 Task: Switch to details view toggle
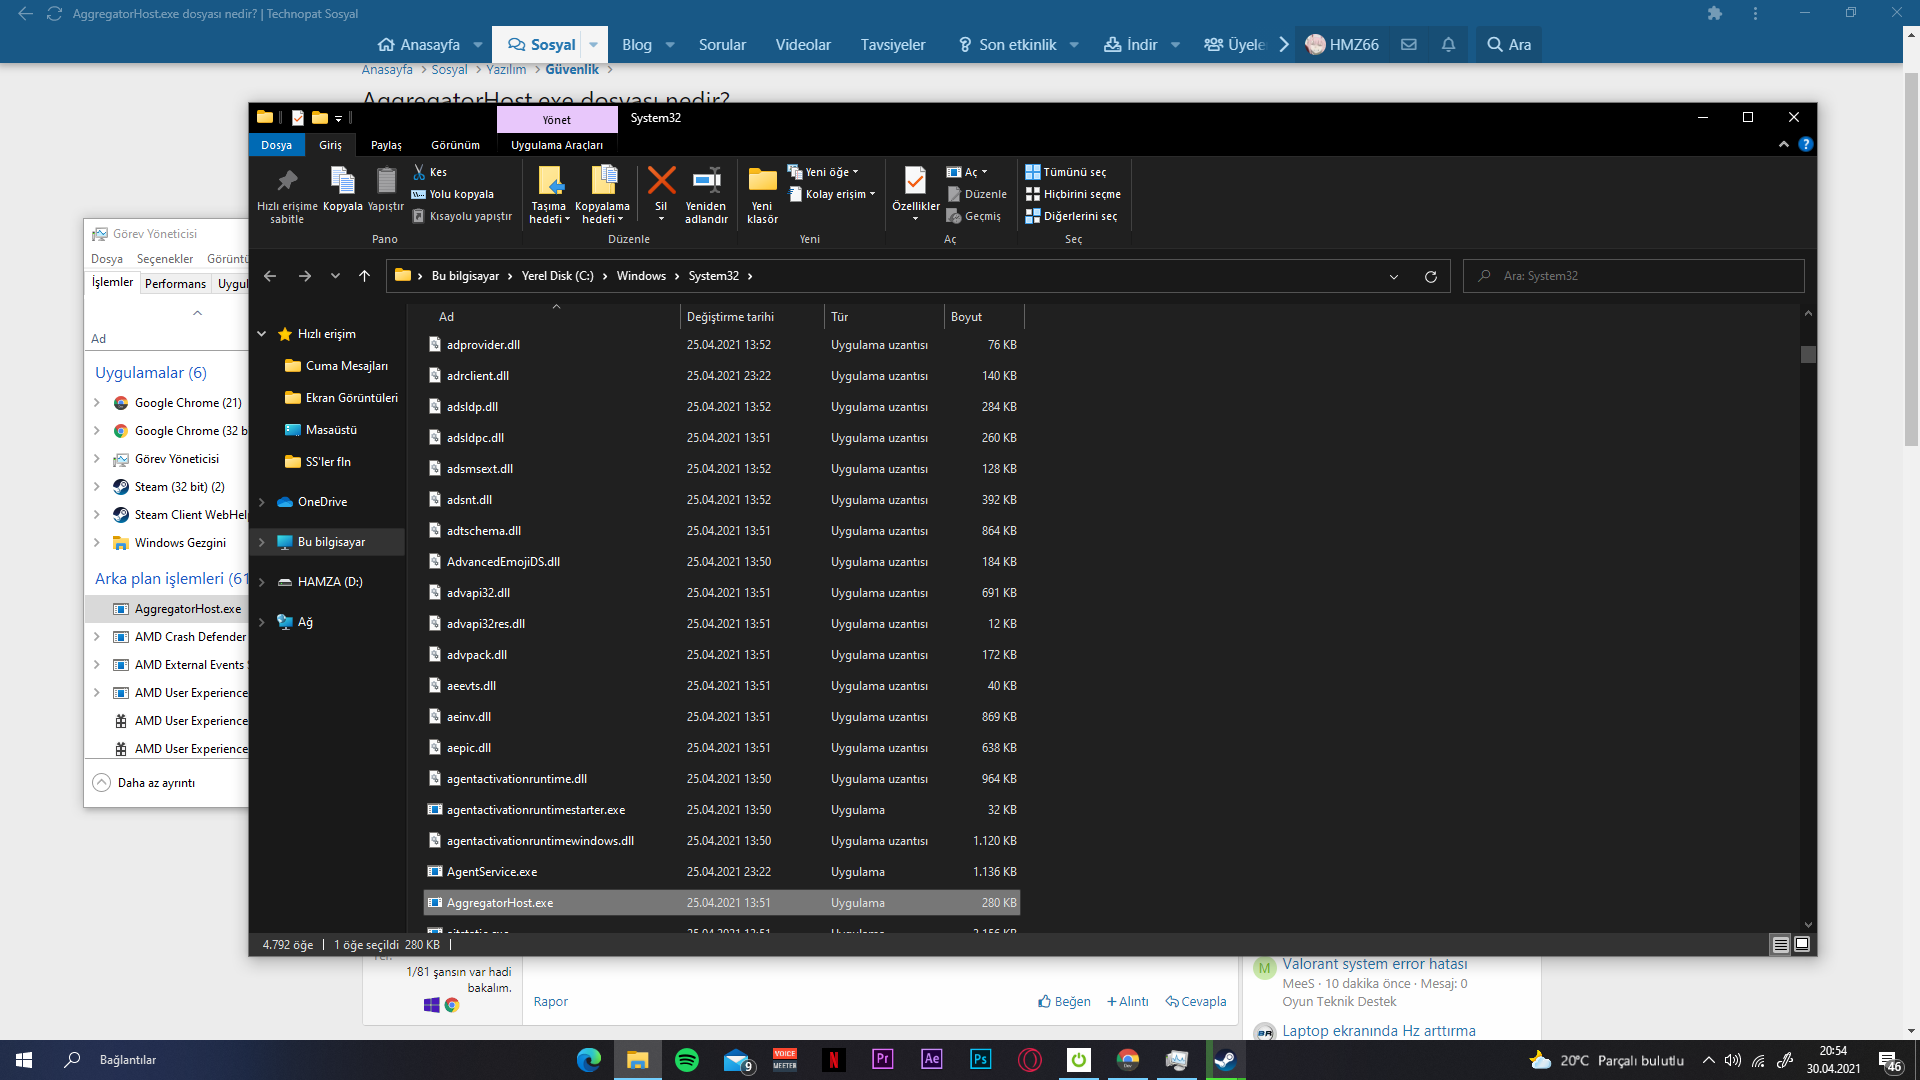point(1780,944)
